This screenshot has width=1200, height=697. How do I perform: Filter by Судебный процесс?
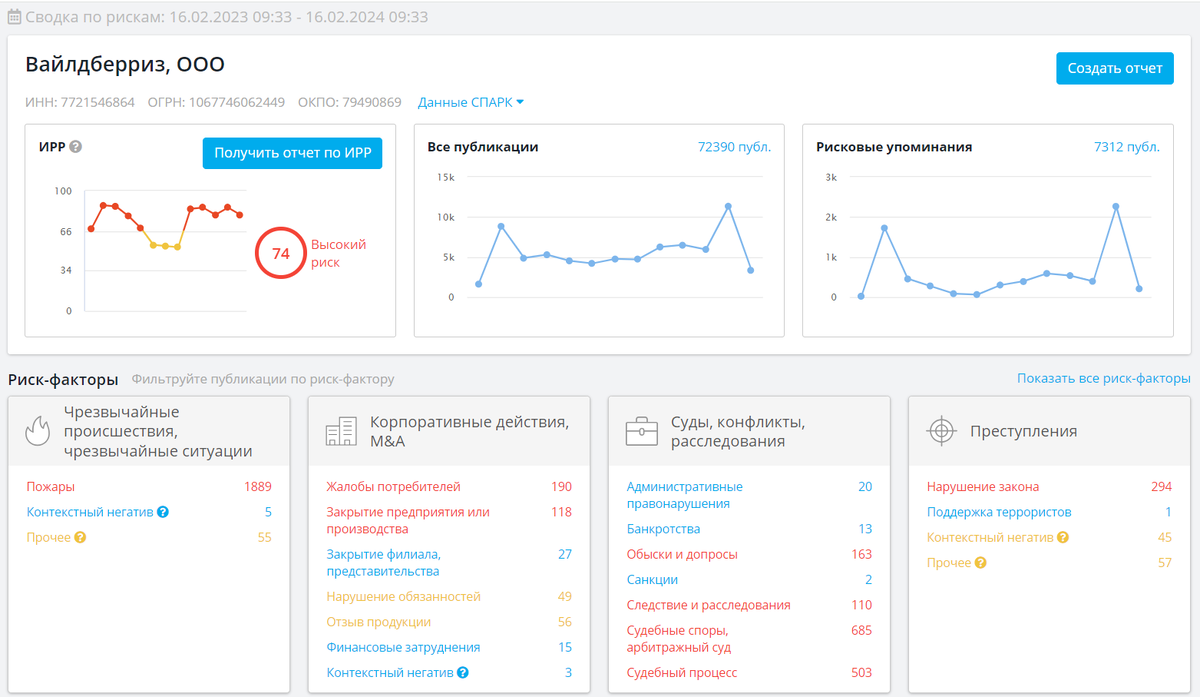point(681,673)
